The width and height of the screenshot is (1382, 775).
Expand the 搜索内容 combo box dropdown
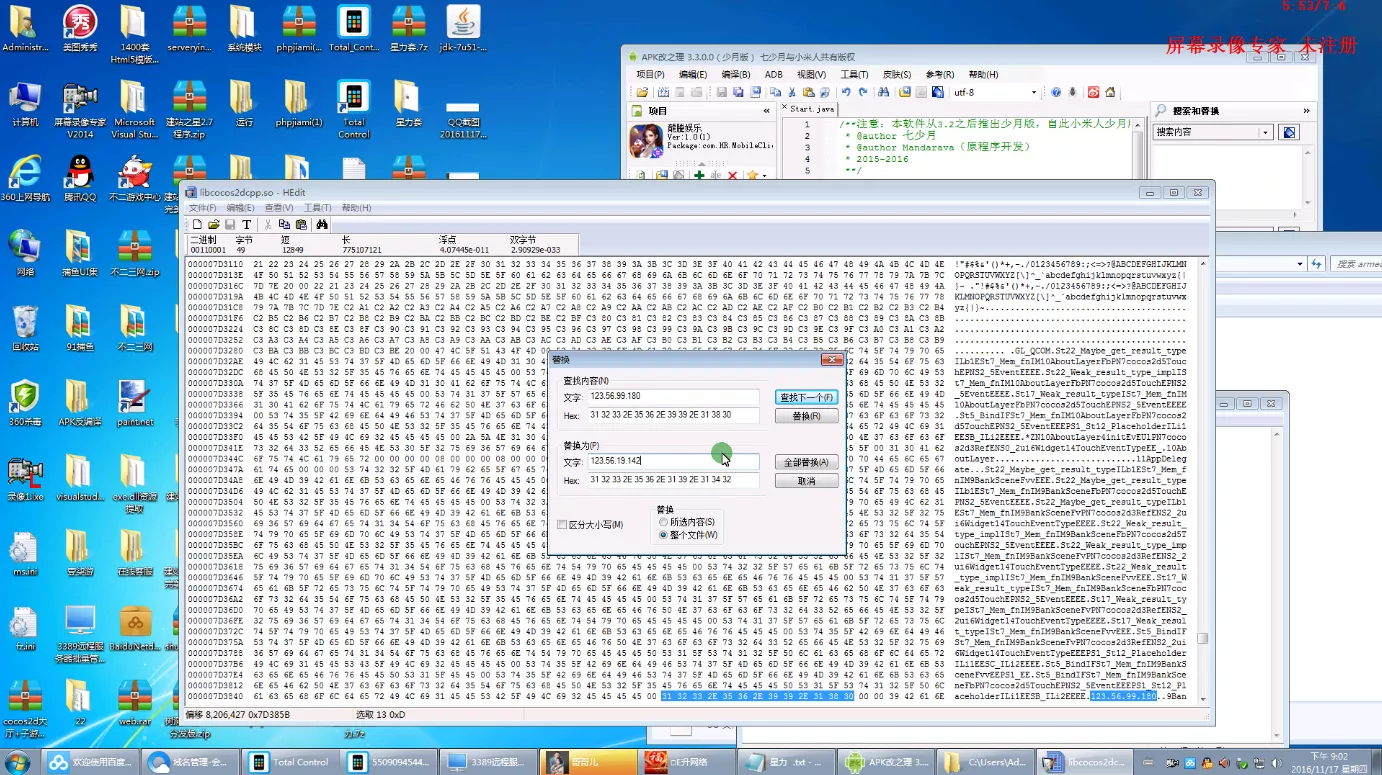1265,132
